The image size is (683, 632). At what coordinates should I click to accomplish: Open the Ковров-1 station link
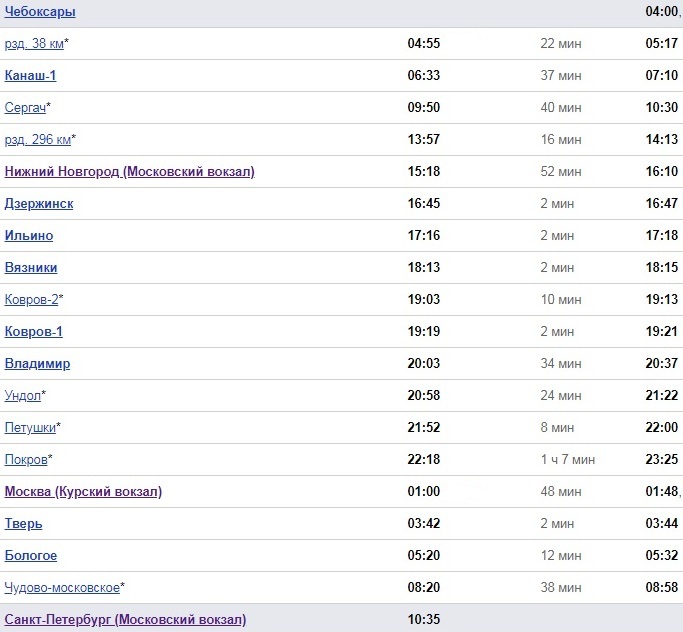[x=34, y=332]
